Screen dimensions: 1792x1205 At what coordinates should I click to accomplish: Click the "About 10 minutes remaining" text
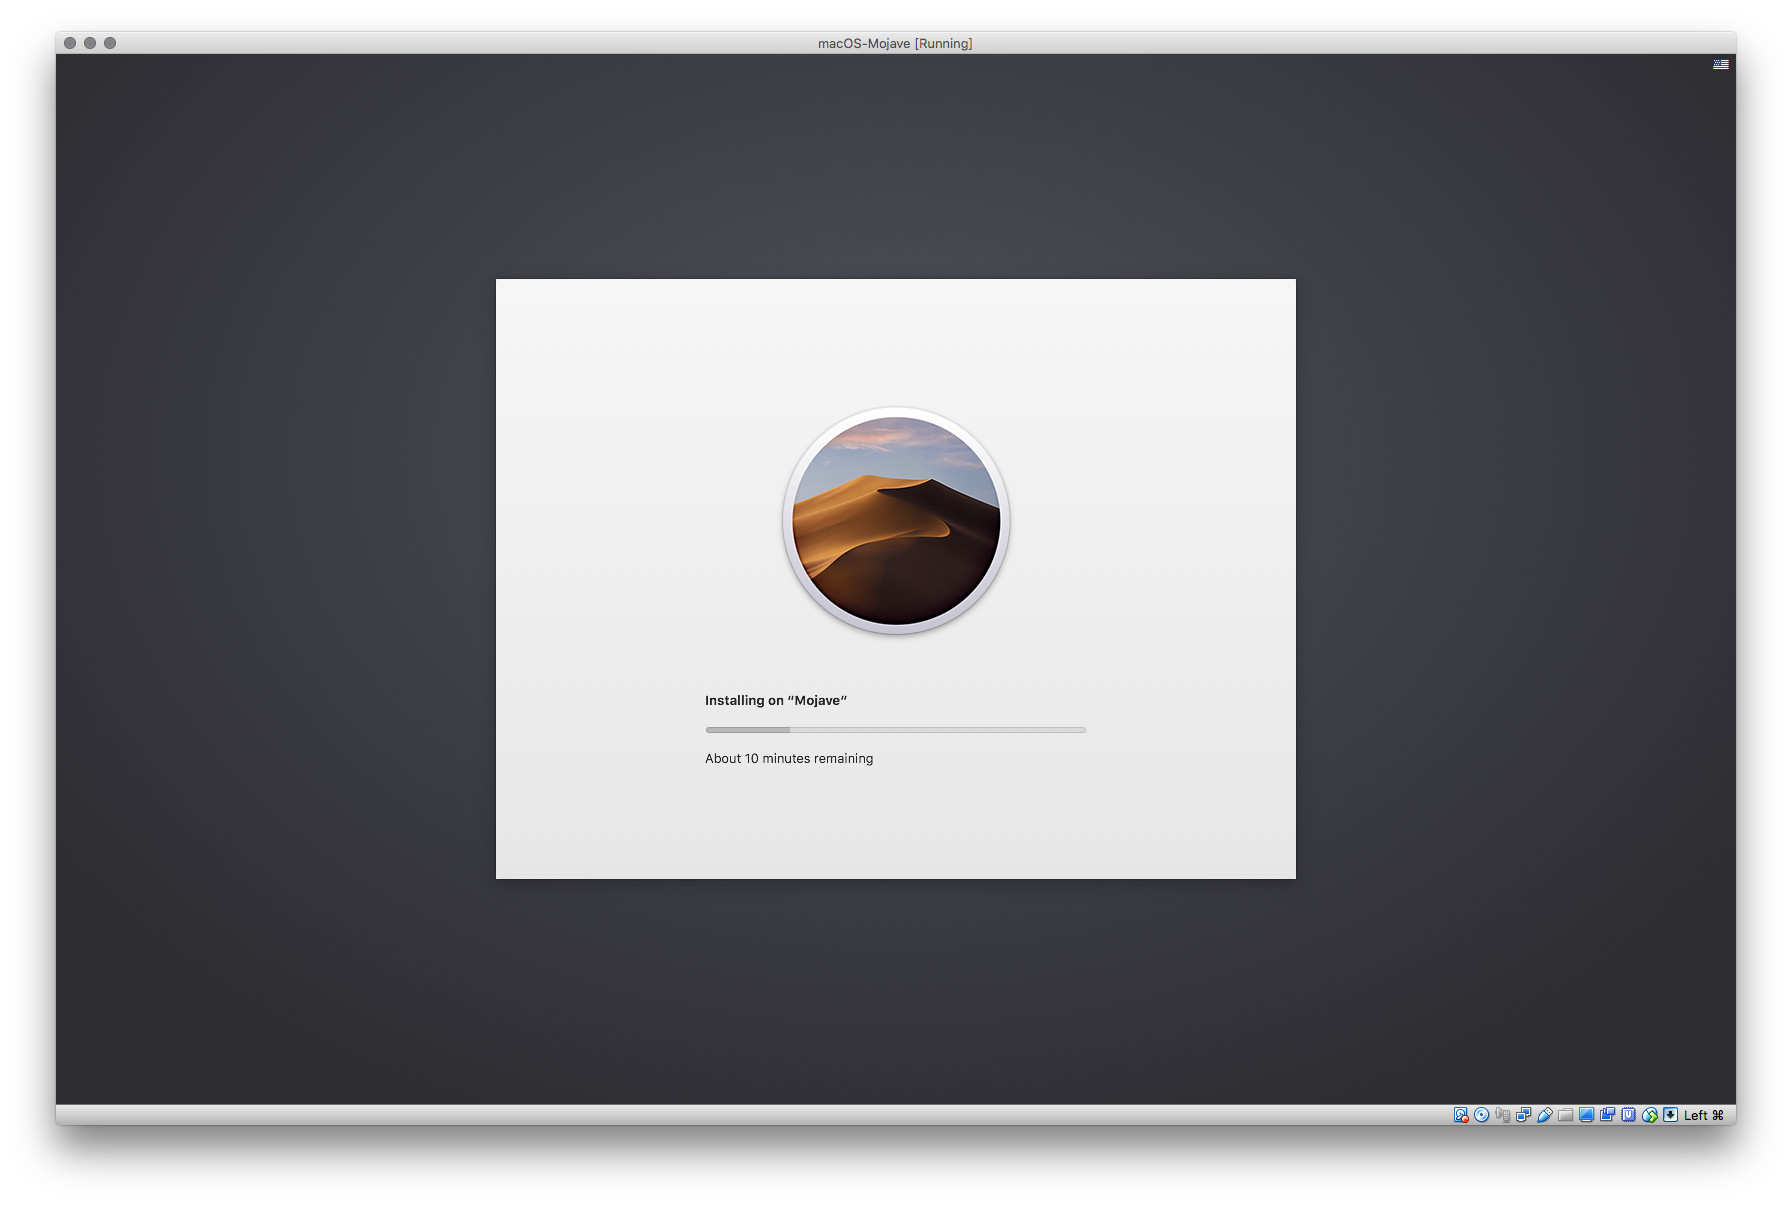click(789, 758)
